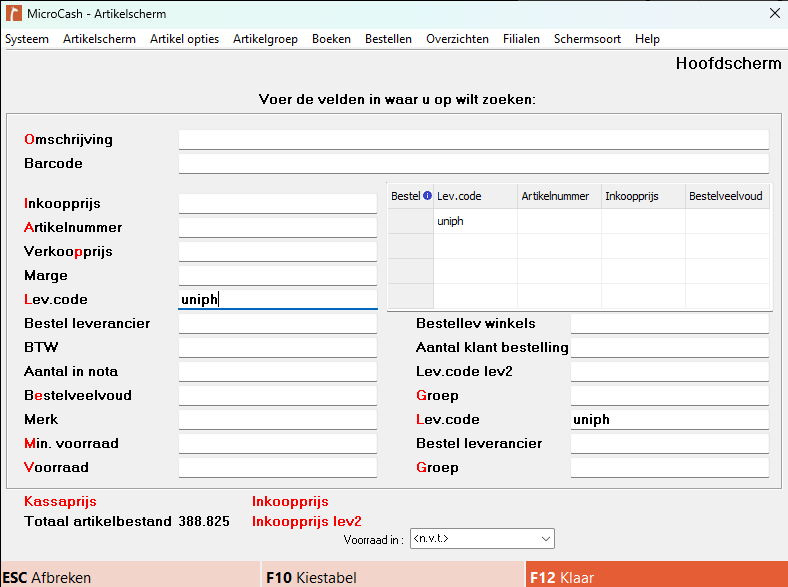Focus the Merk input field
788x587 pixels.
277,420
